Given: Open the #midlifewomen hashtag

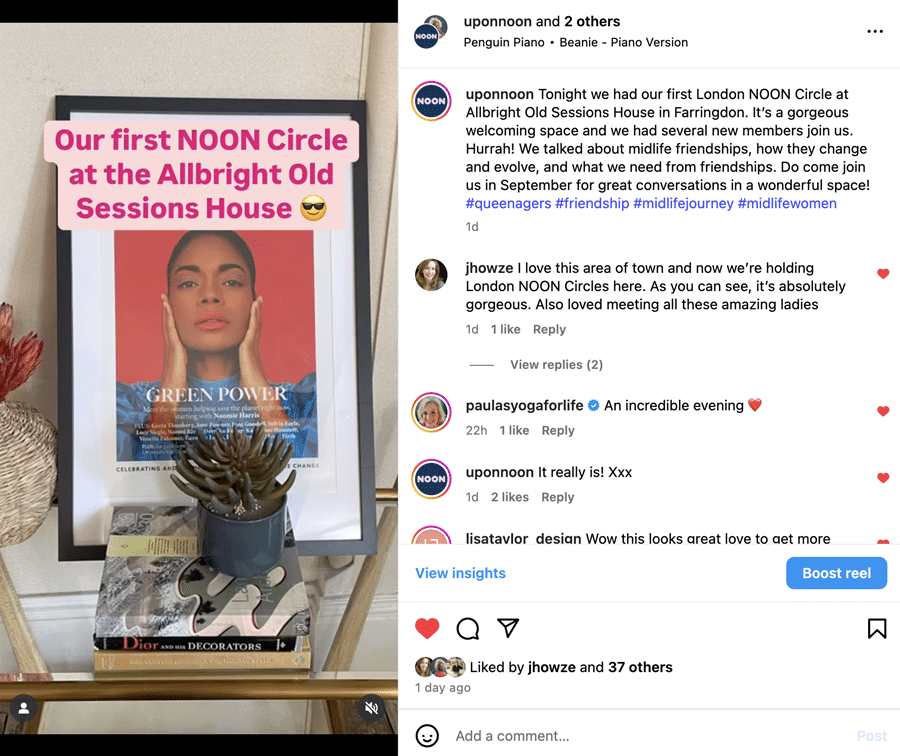Looking at the screenshot, I should (x=787, y=203).
